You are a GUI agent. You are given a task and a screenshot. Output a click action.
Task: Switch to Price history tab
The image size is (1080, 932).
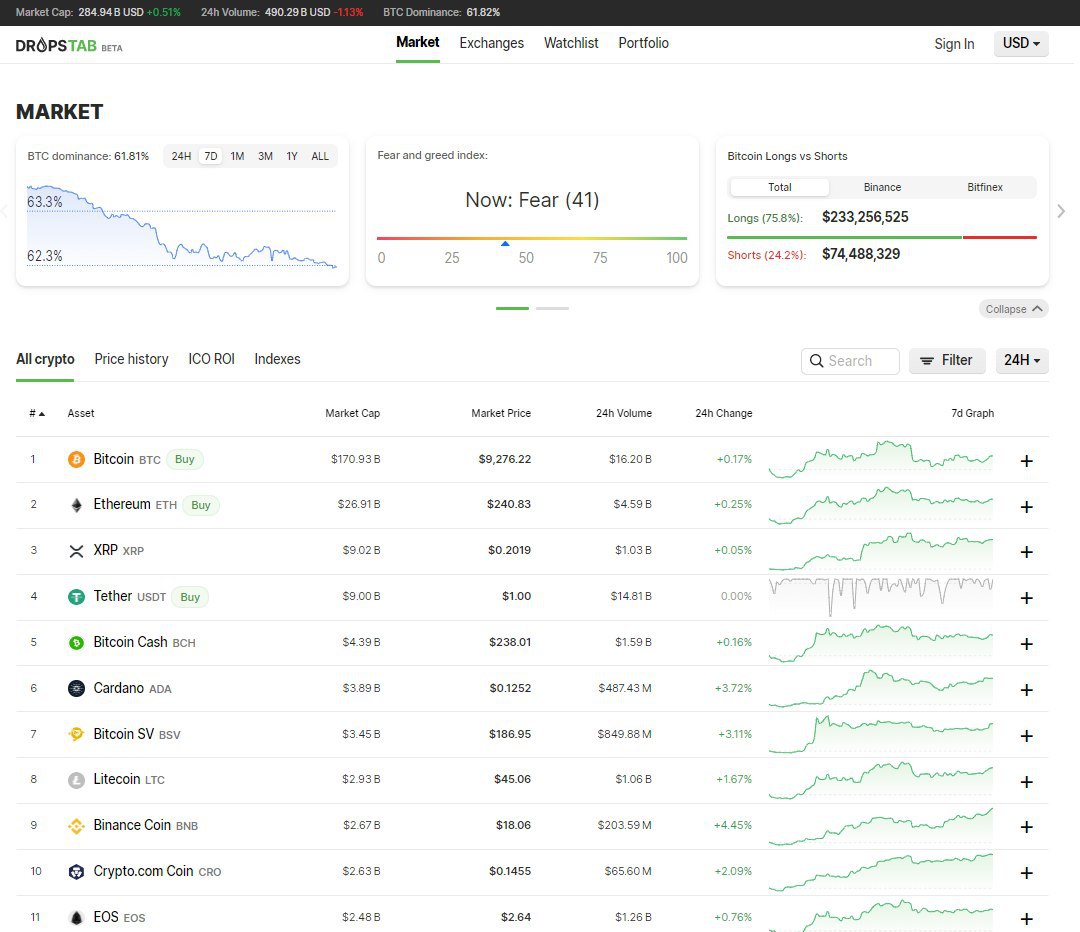[132, 360]
